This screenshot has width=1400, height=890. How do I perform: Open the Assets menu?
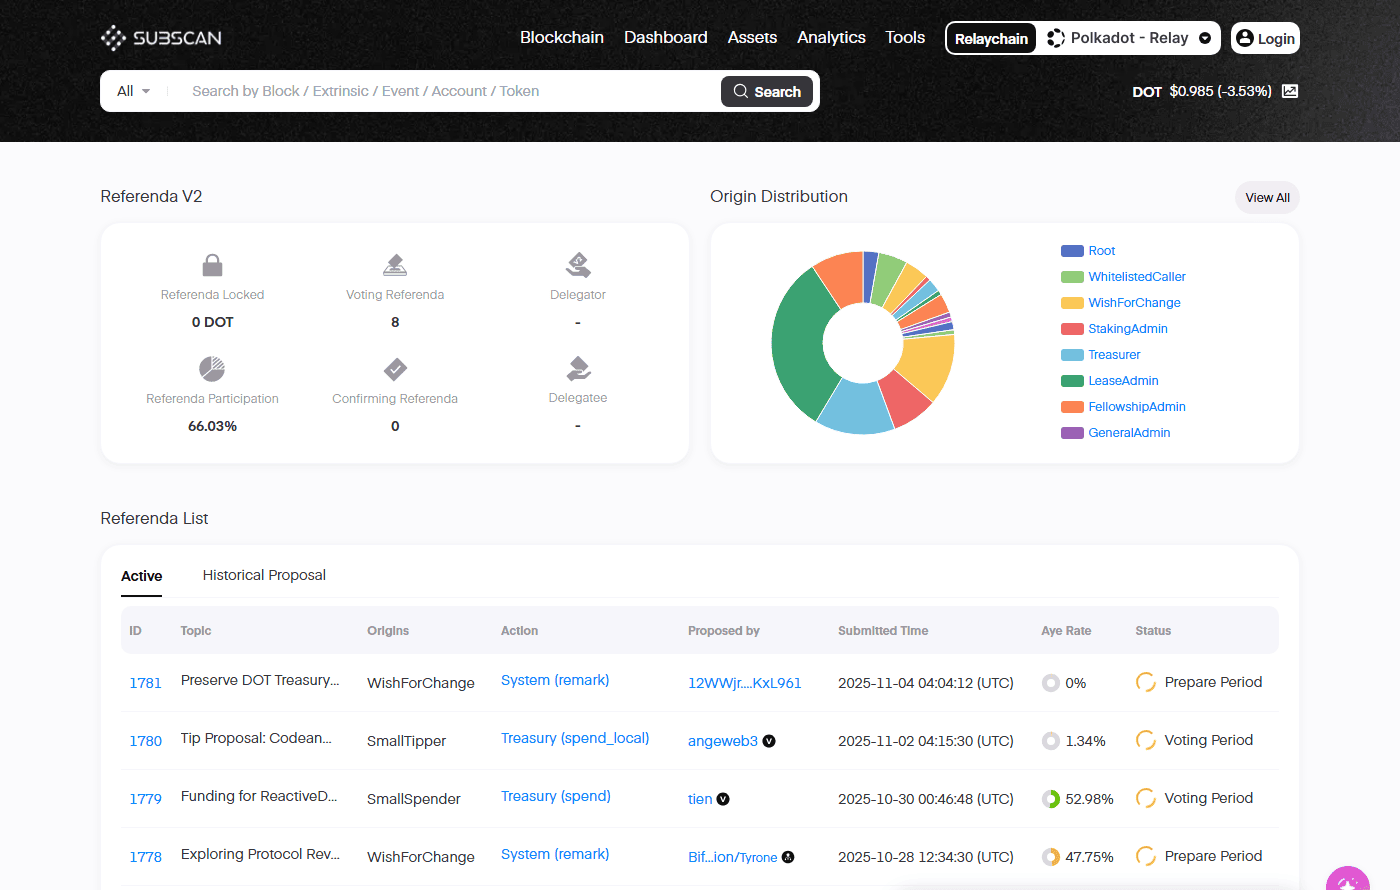click(x=752, y=37)
